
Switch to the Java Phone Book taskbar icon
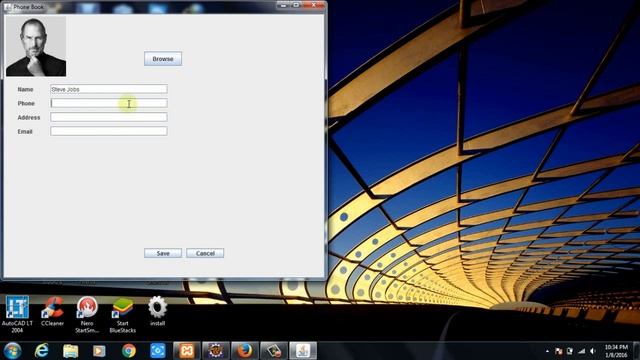(303, 351)
